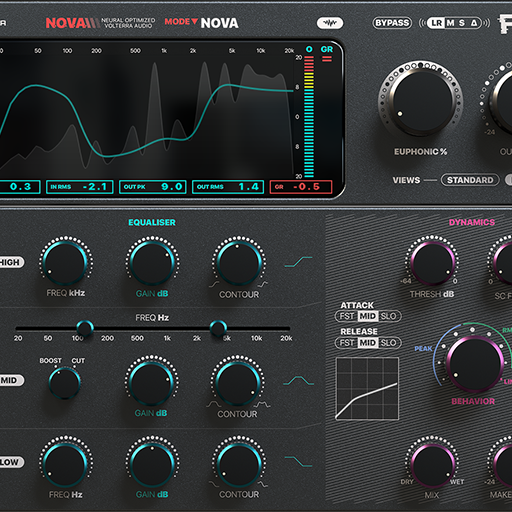This screenshot has height=512, width=512.
Task: Set ATTACK to MID
Action: click(368, 316)
